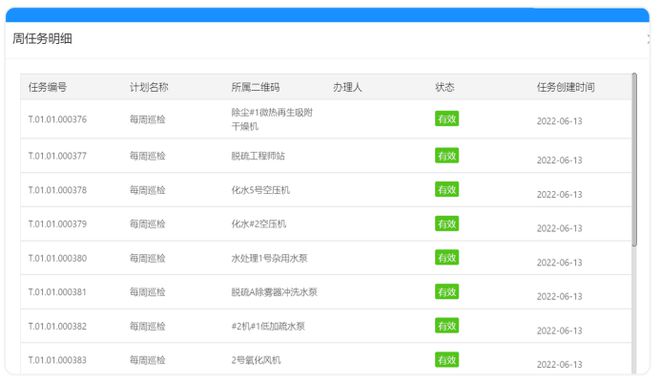Click 每周巡检 plan in row 000376
The height and width of the screenshot is (384, 660).
coord(147,119)
